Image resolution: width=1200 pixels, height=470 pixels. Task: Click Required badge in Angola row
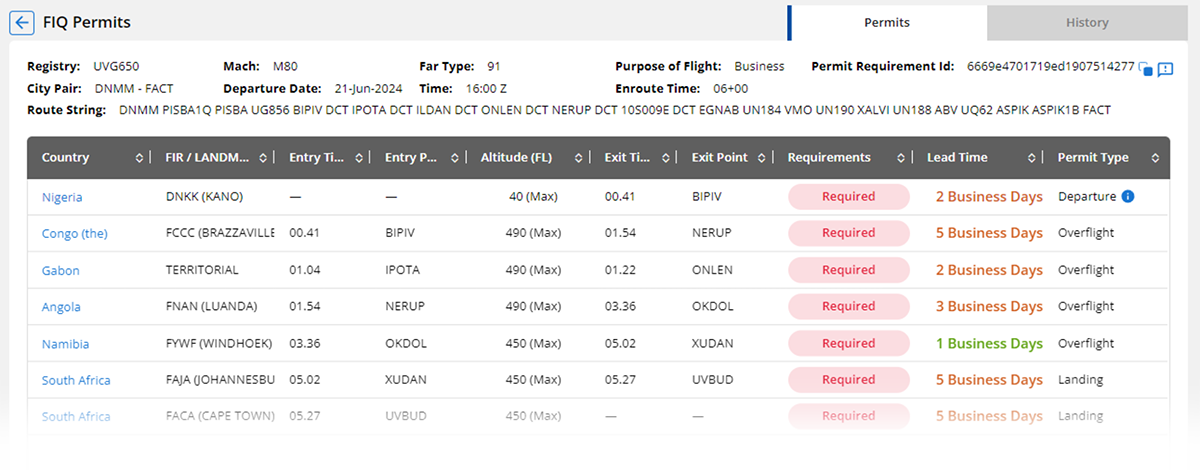[x=848, y=307]
